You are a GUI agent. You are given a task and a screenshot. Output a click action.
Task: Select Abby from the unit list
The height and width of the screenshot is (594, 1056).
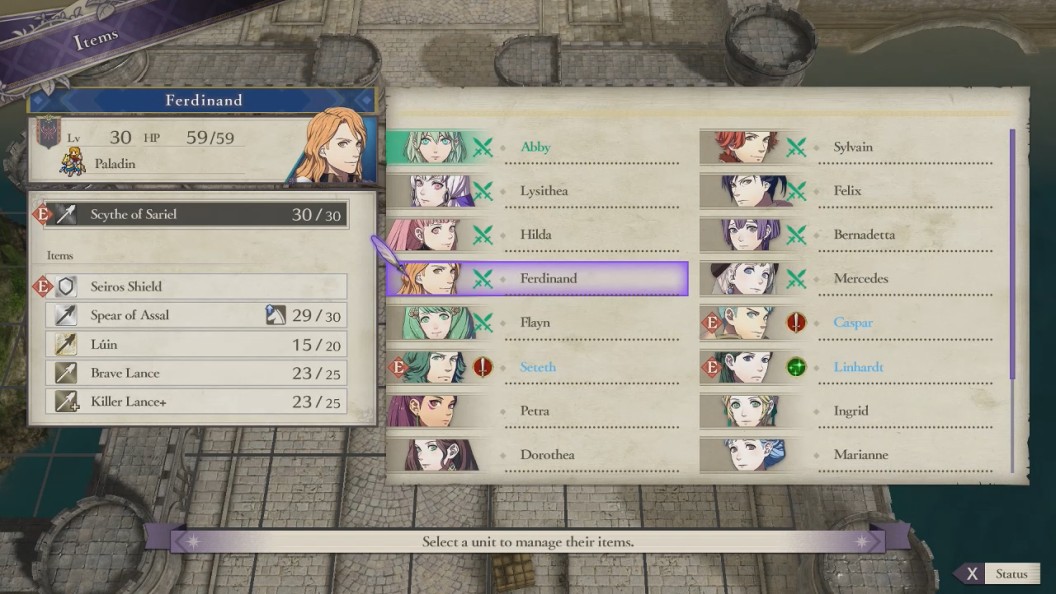[537, 147]
